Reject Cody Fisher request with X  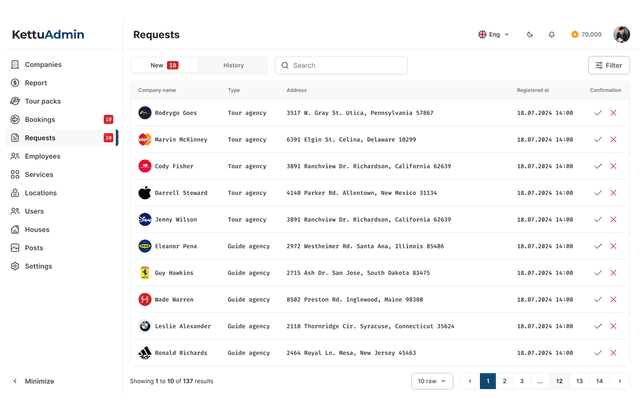point(613,166)
